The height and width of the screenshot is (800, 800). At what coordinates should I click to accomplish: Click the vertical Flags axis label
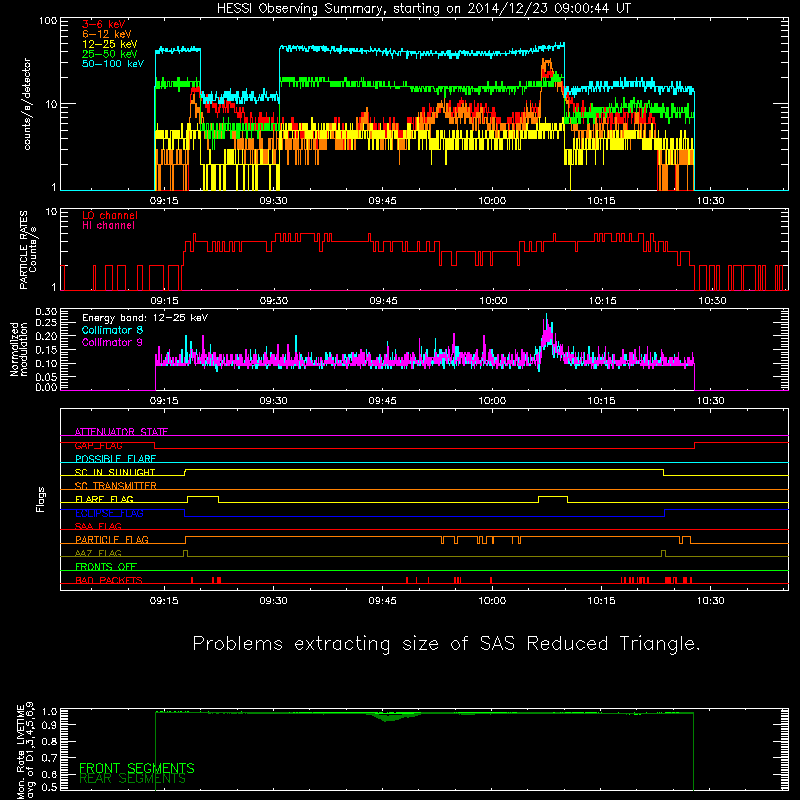point(41,499)
